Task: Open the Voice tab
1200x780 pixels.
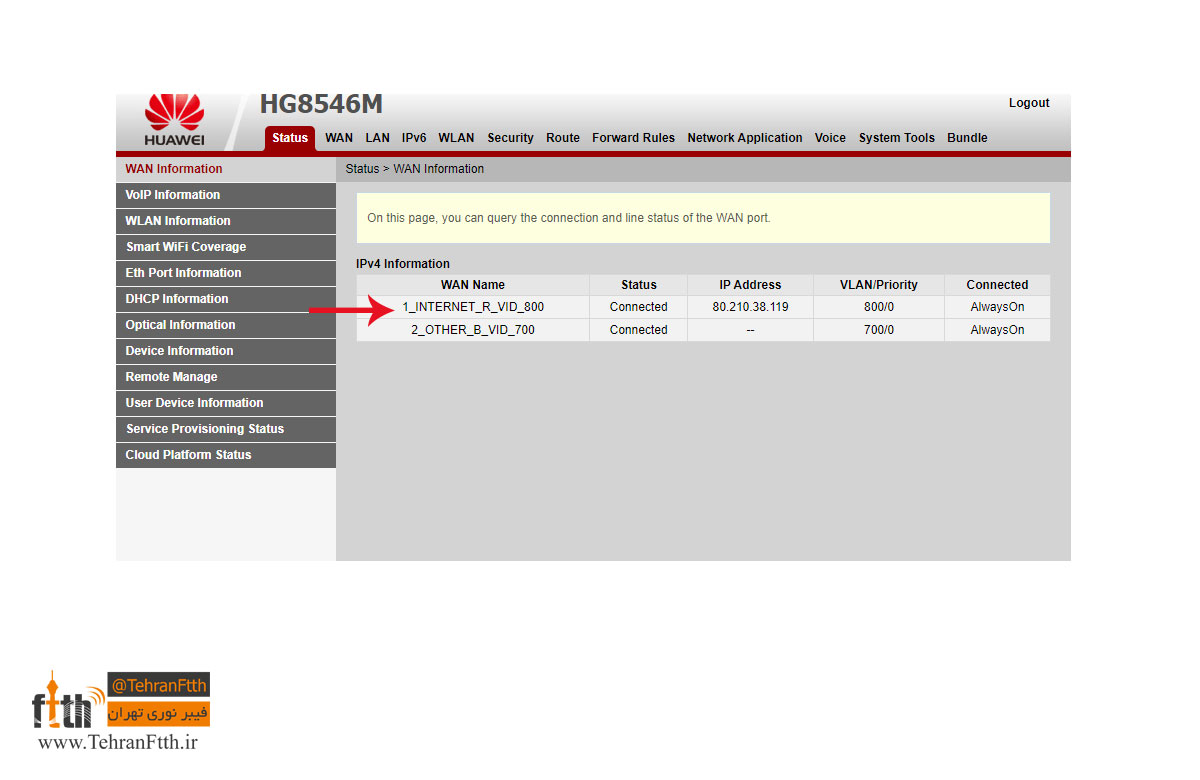Action: point(830,138)
